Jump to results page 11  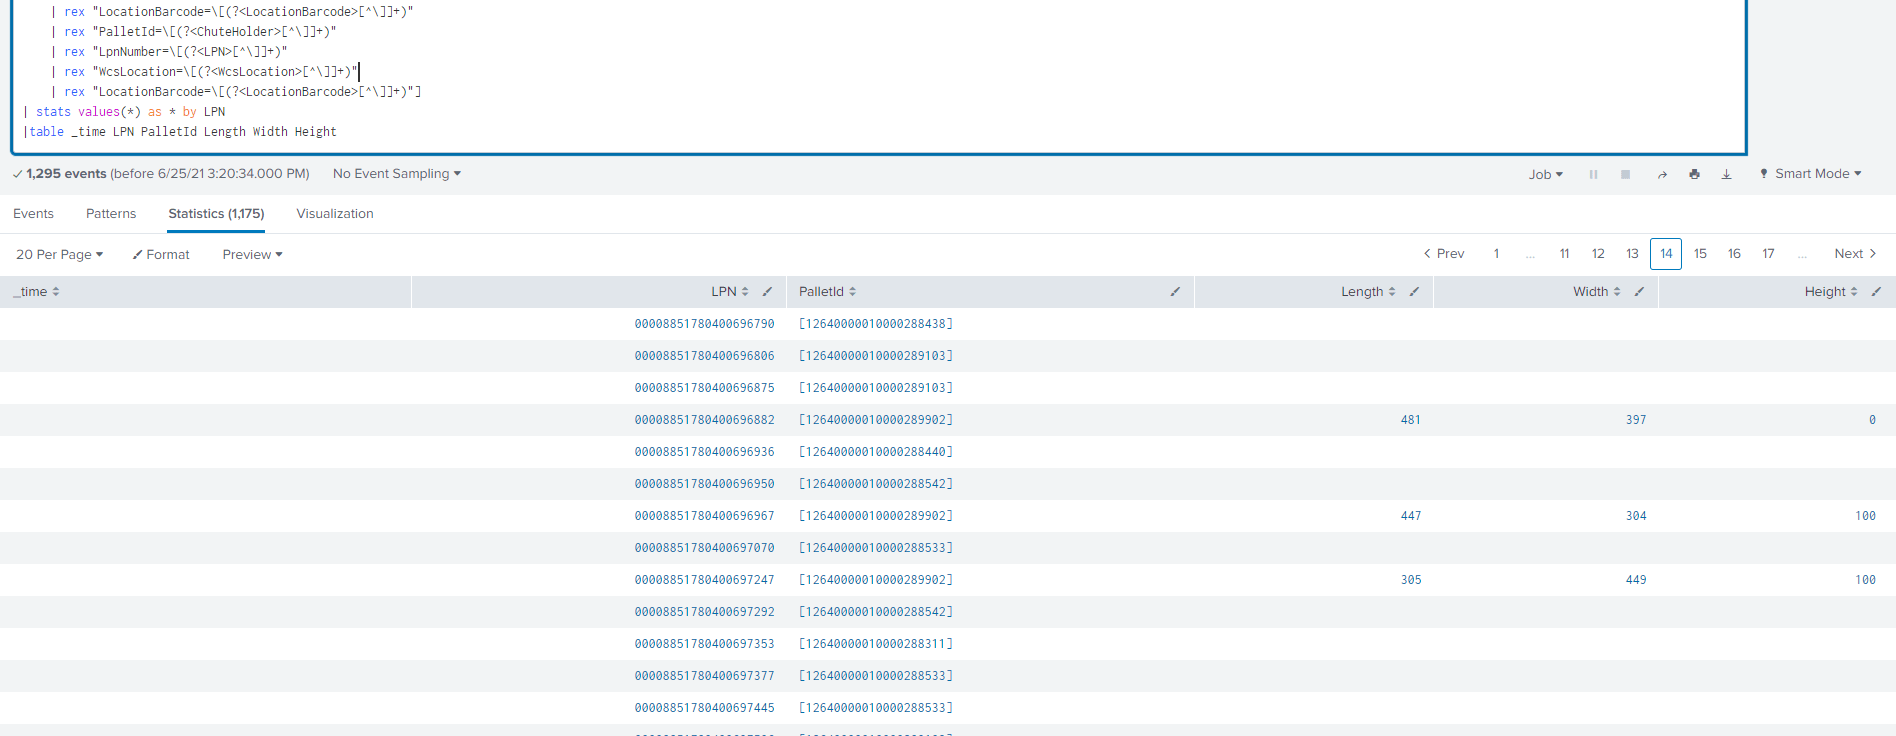[x=1564, y=254]
